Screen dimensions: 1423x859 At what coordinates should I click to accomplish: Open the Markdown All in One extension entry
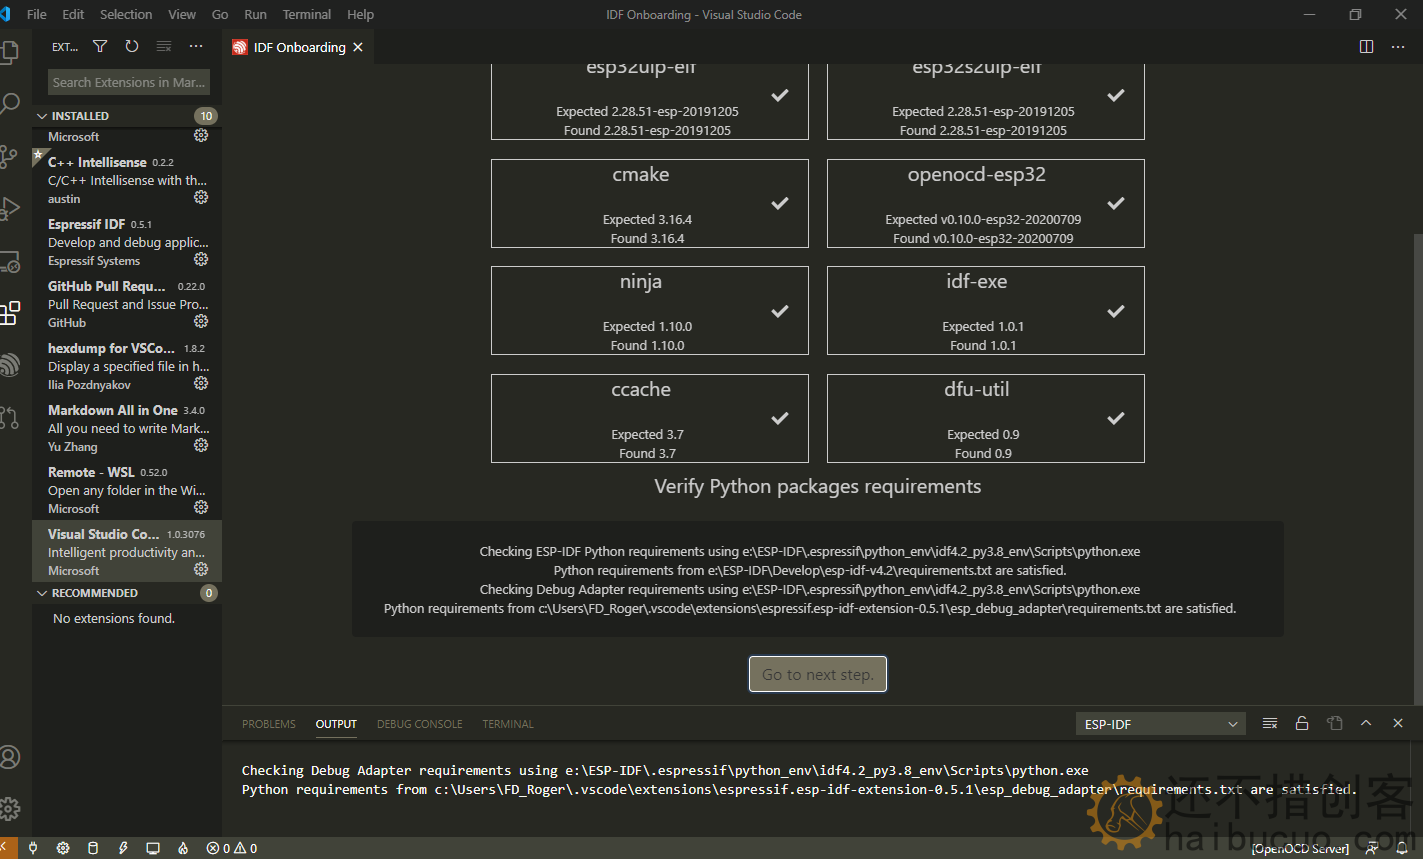pyautogui.click(x=127, y=428)
